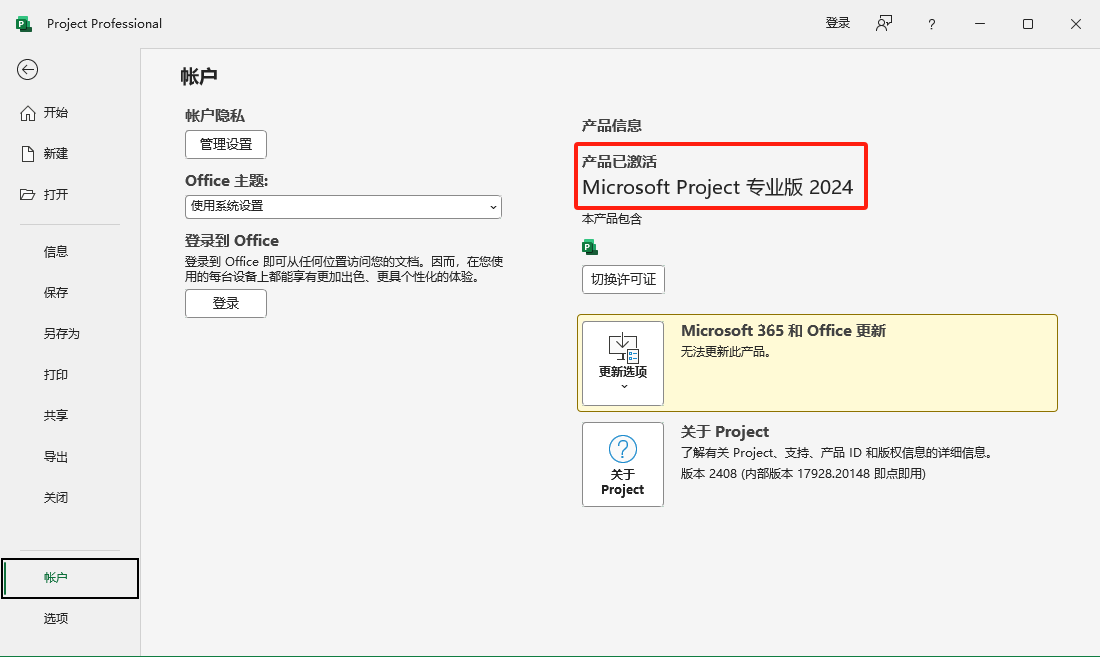The width and height of the screenshot is (1100, 657).
Task: Click the Project app logo in title bar
Action: (x=24, y=24)
